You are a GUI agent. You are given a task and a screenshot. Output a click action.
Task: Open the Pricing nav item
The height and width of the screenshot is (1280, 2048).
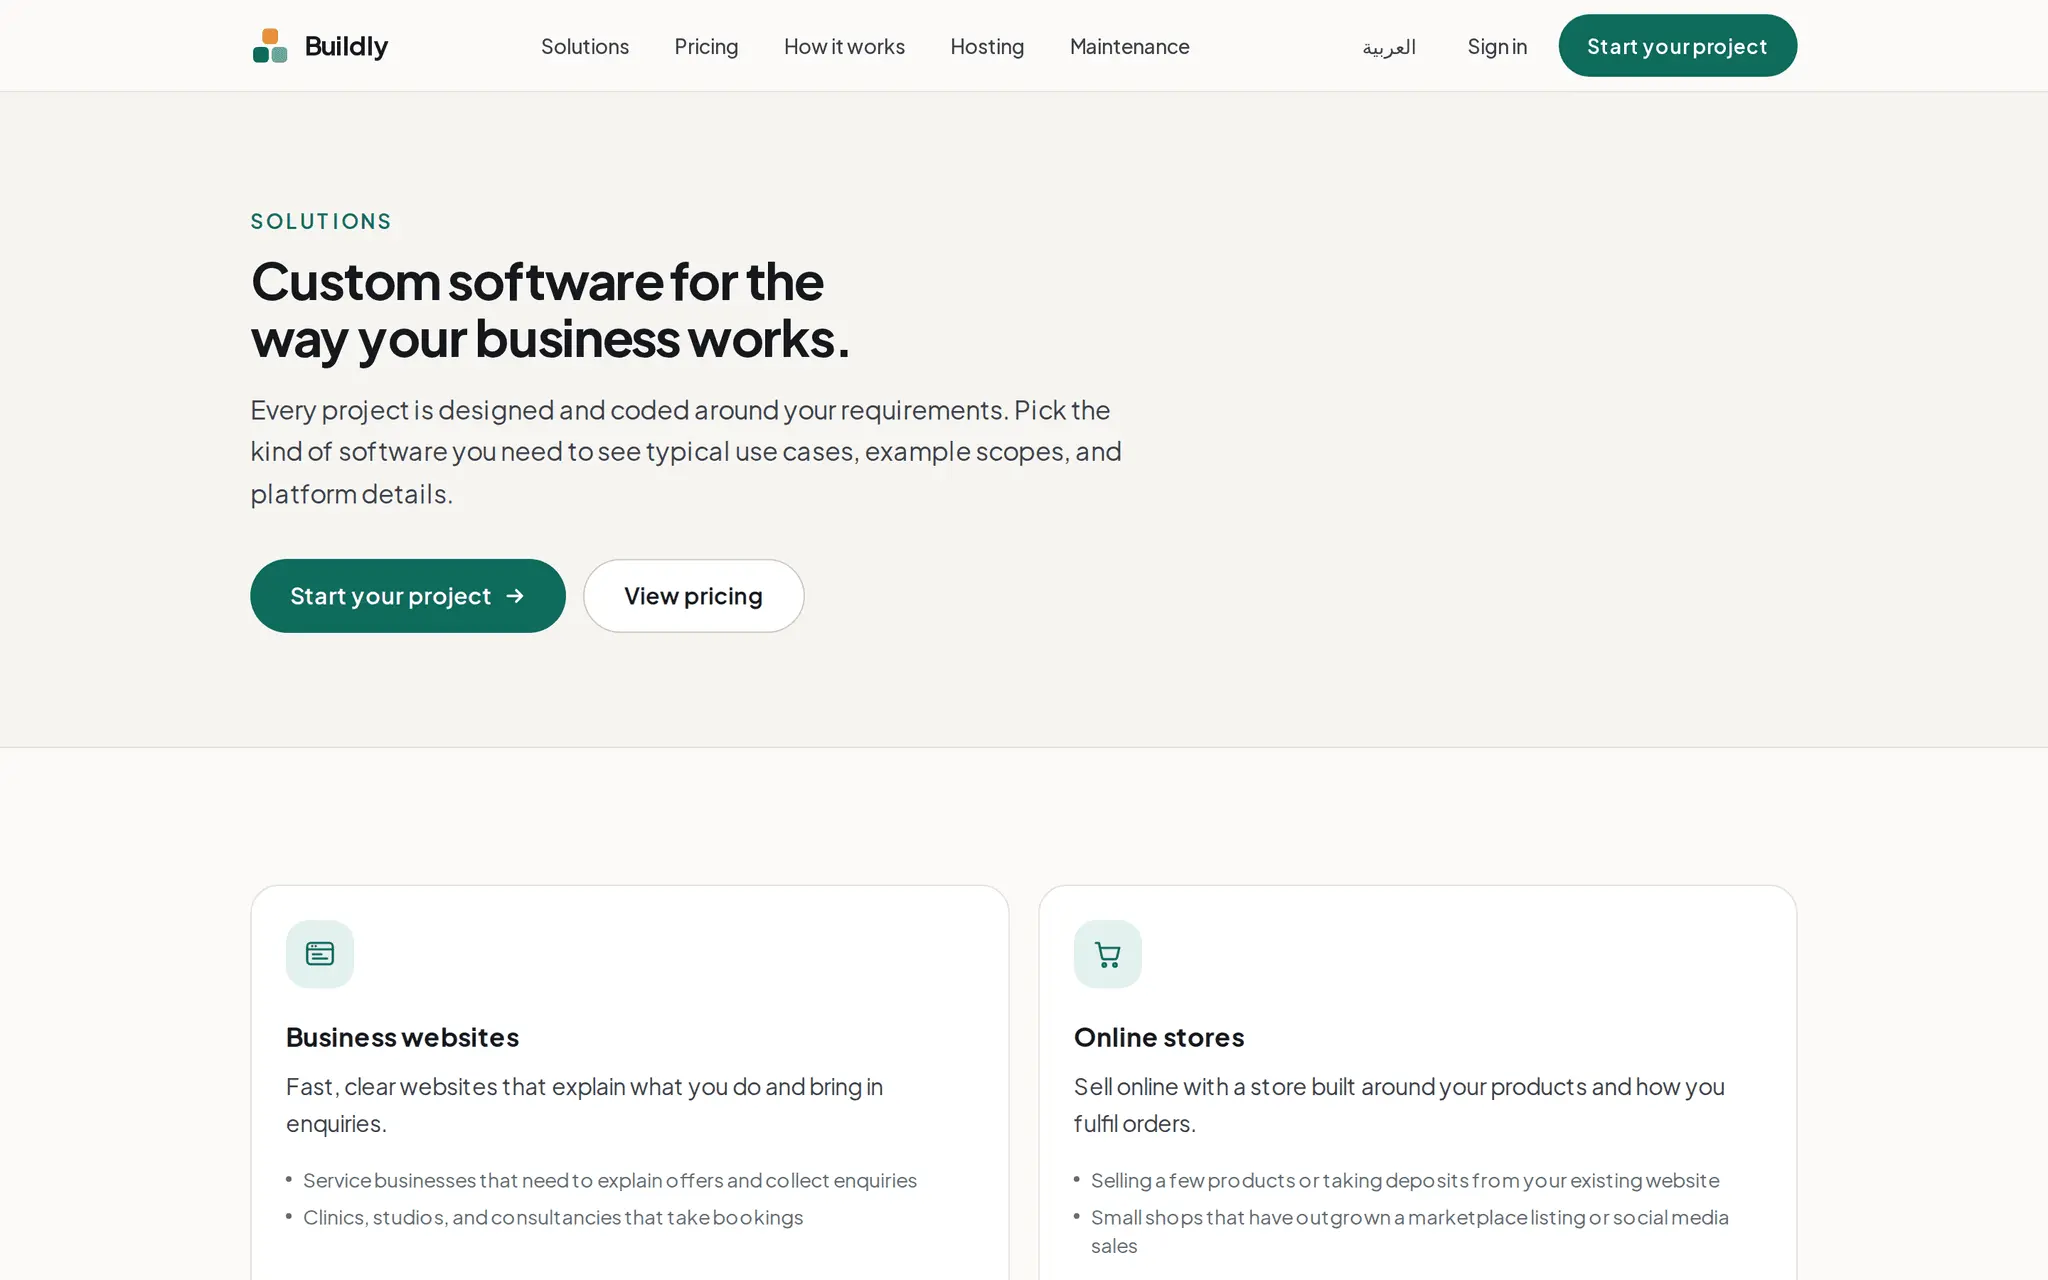pos(706,47)
